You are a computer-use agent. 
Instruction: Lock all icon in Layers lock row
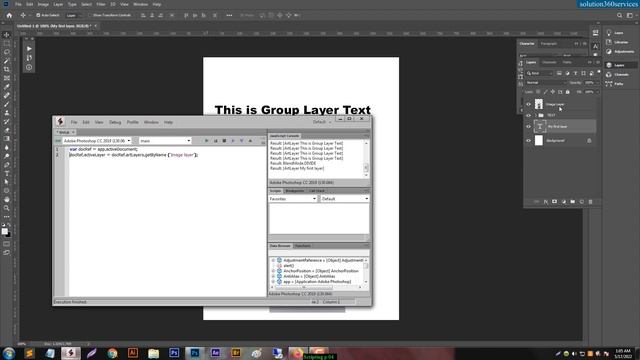(x=567, y=92)
